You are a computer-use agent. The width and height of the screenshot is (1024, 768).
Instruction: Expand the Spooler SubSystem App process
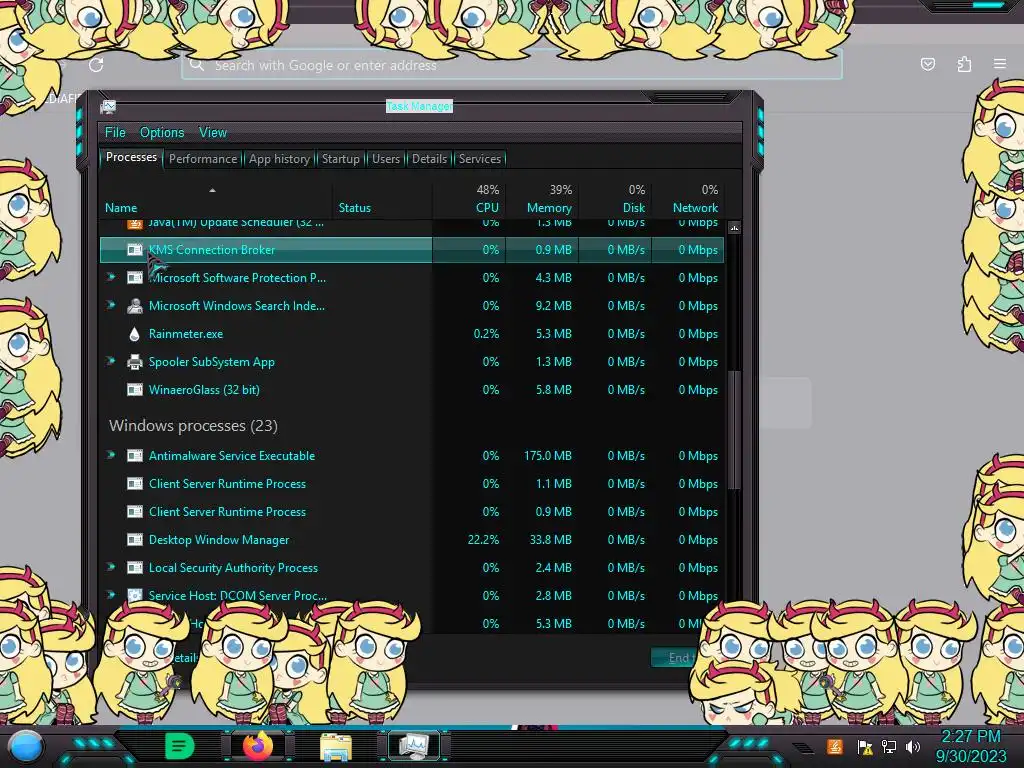point(111,362)
